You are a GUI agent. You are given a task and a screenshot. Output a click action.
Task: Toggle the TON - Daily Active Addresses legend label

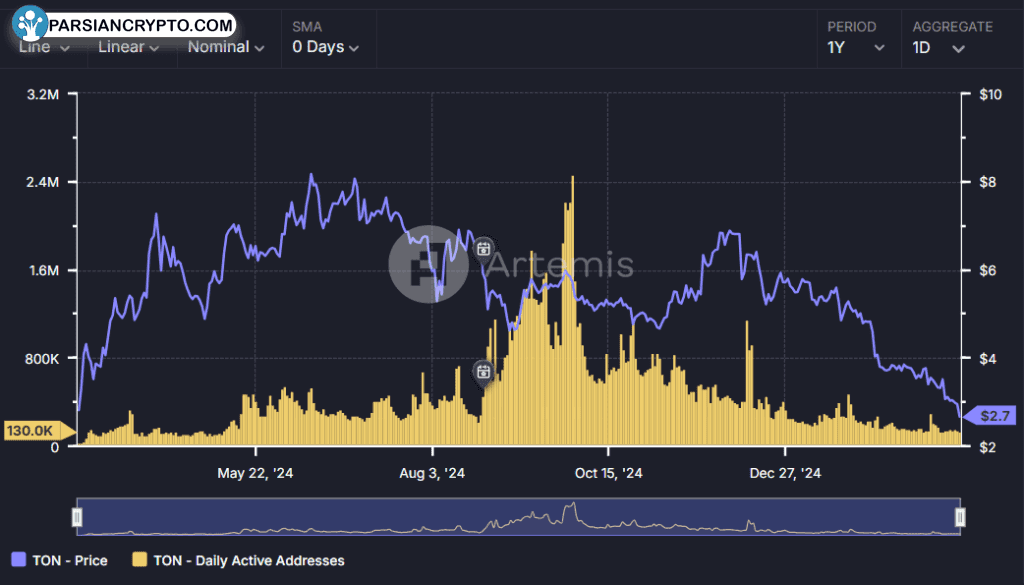click(249, 560)
